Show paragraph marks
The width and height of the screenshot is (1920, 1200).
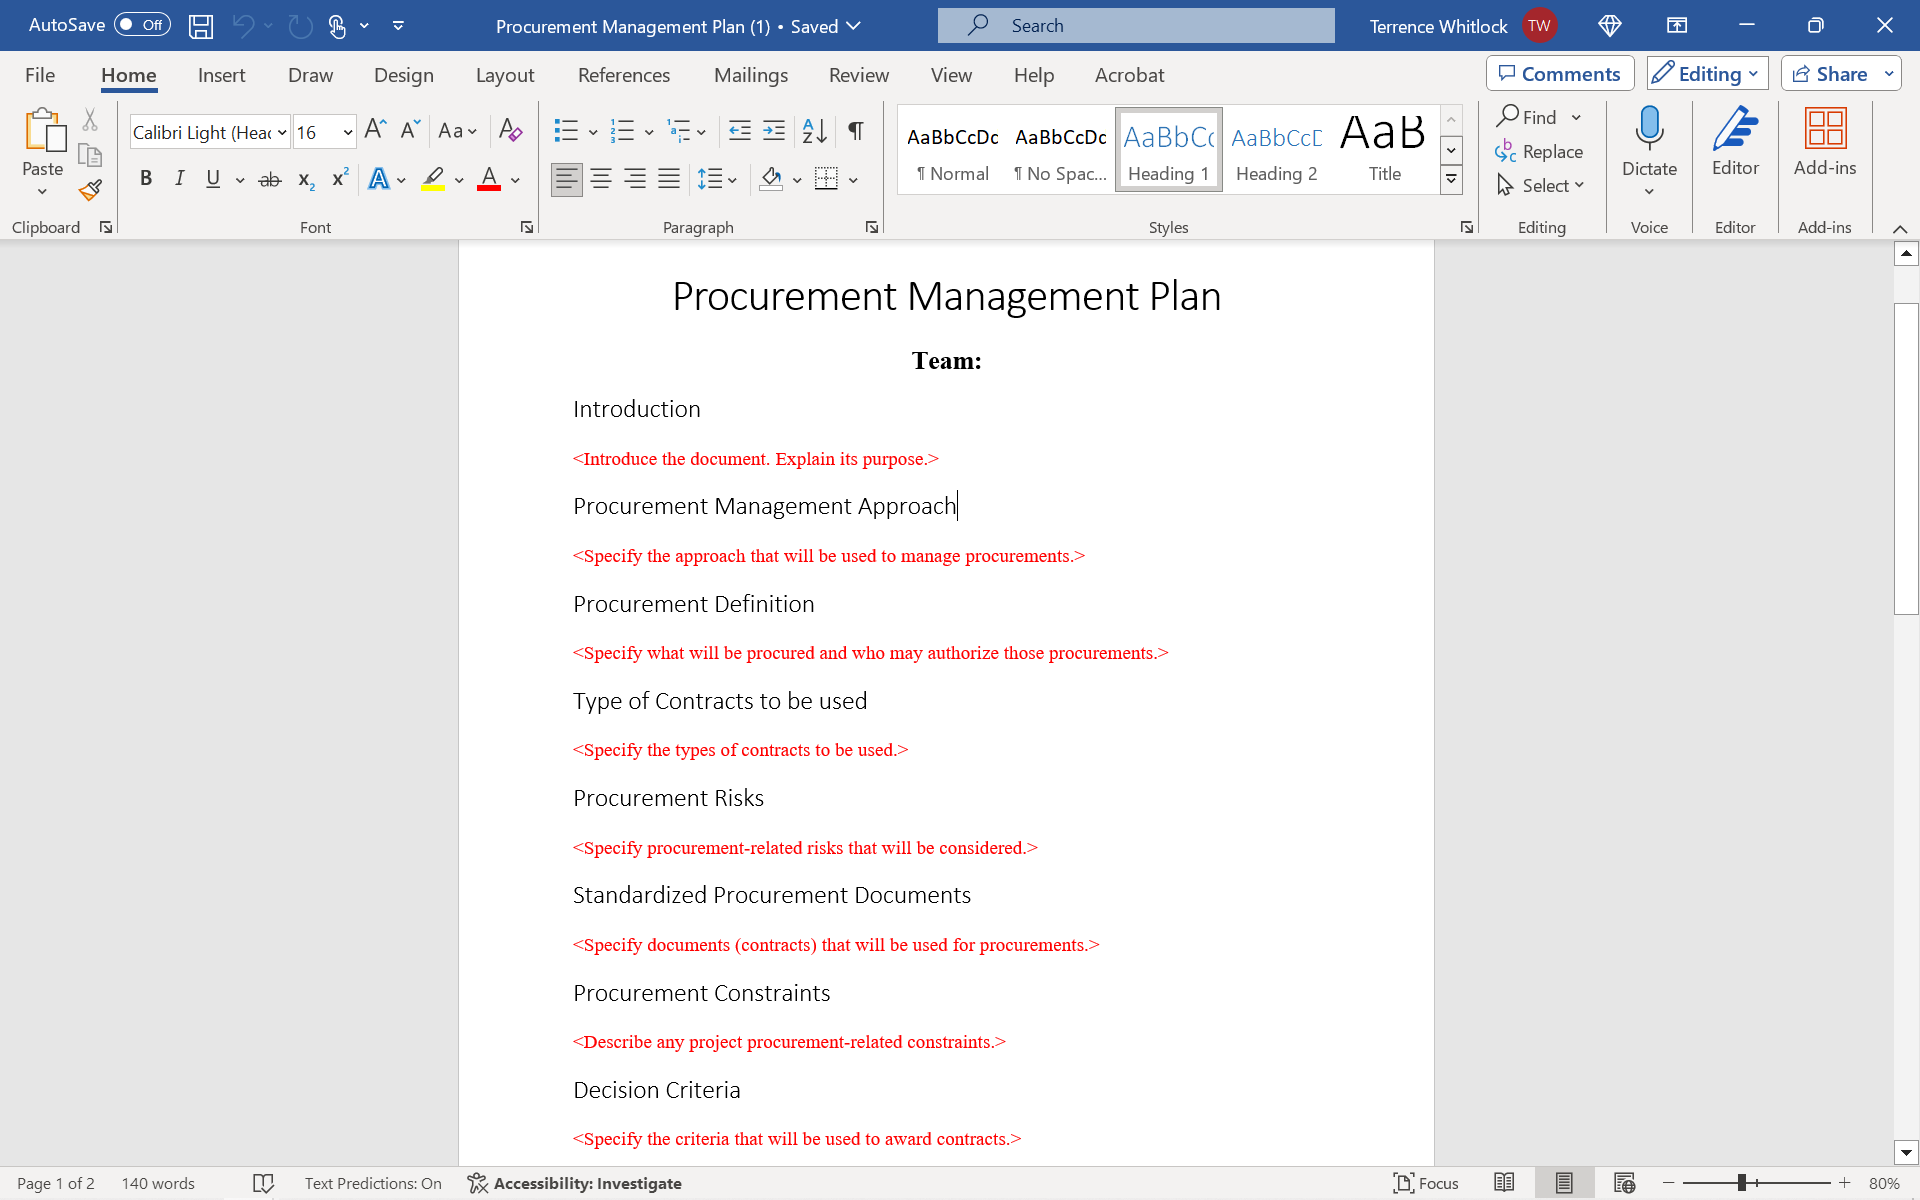point(856,130)
